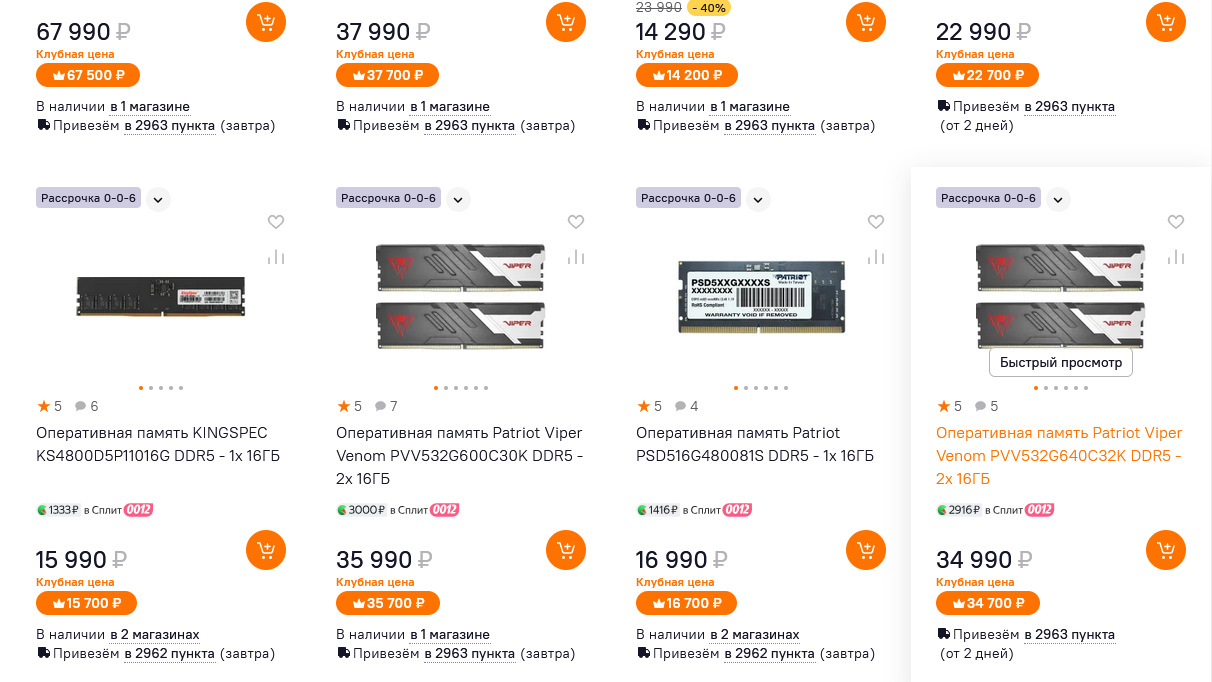Click cart icon next to 14 290 ₽ price

click(x=866, y=22)
